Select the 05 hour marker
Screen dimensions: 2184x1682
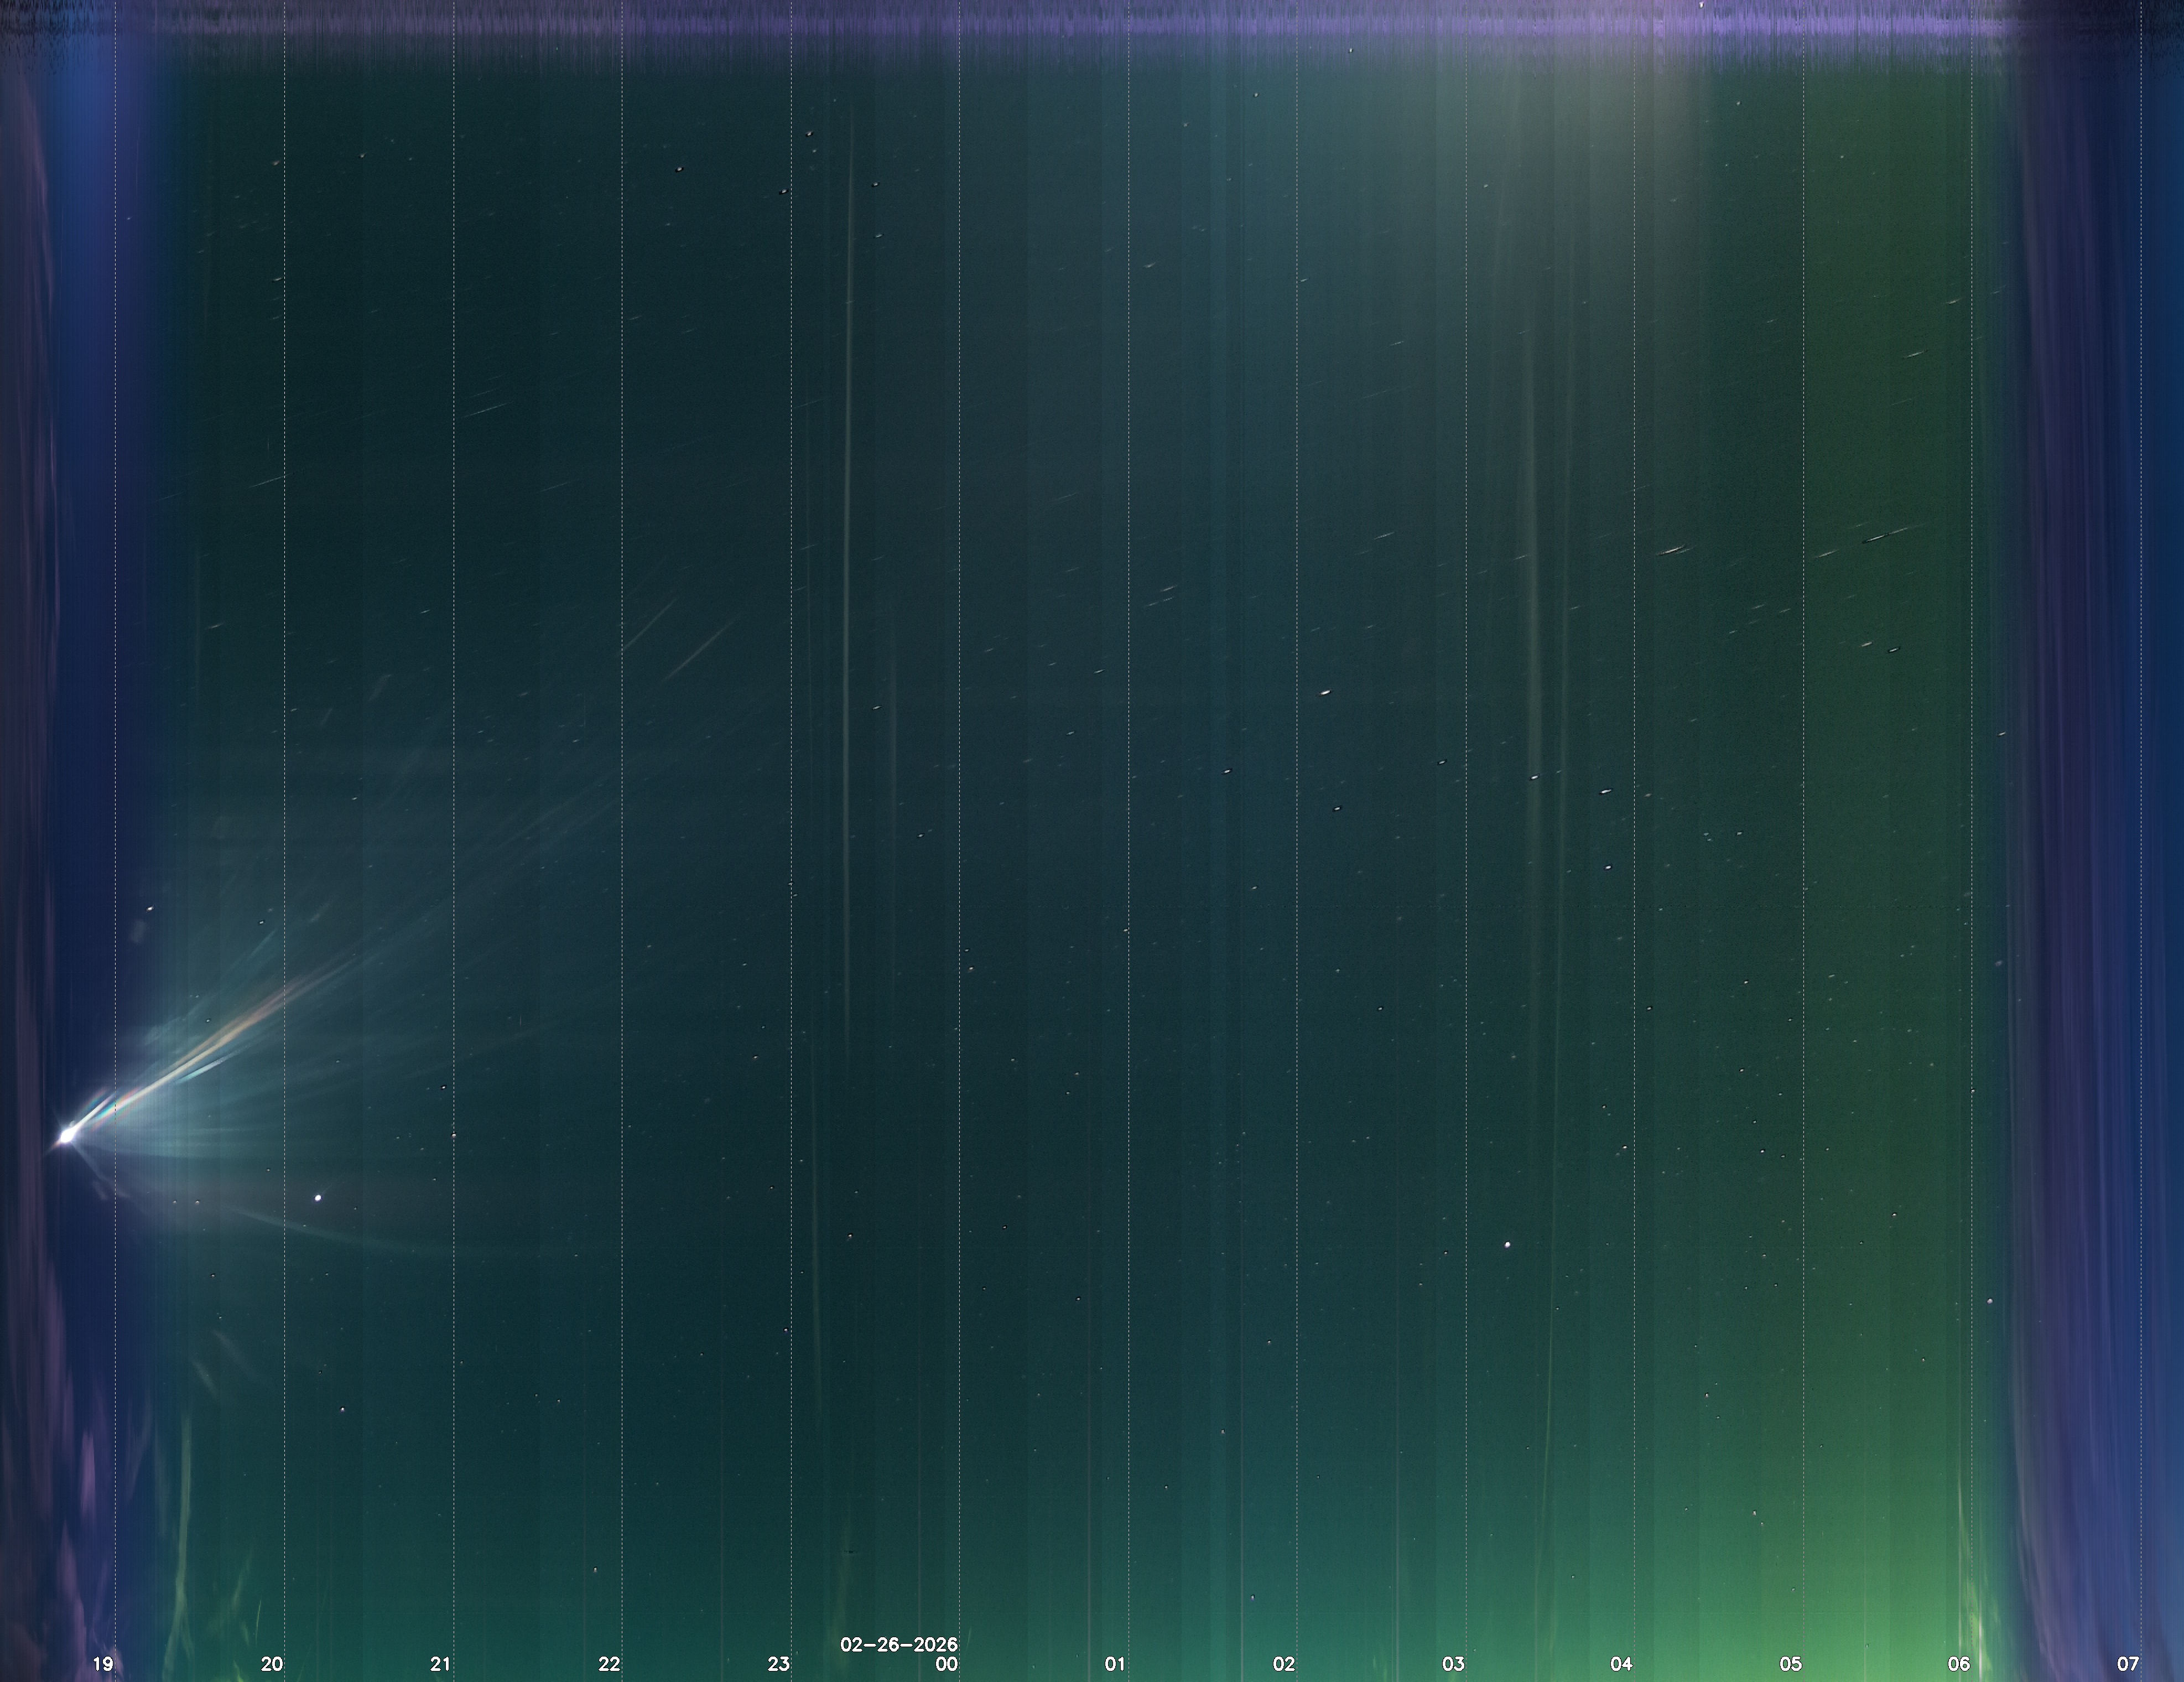pos(1790,1665)
